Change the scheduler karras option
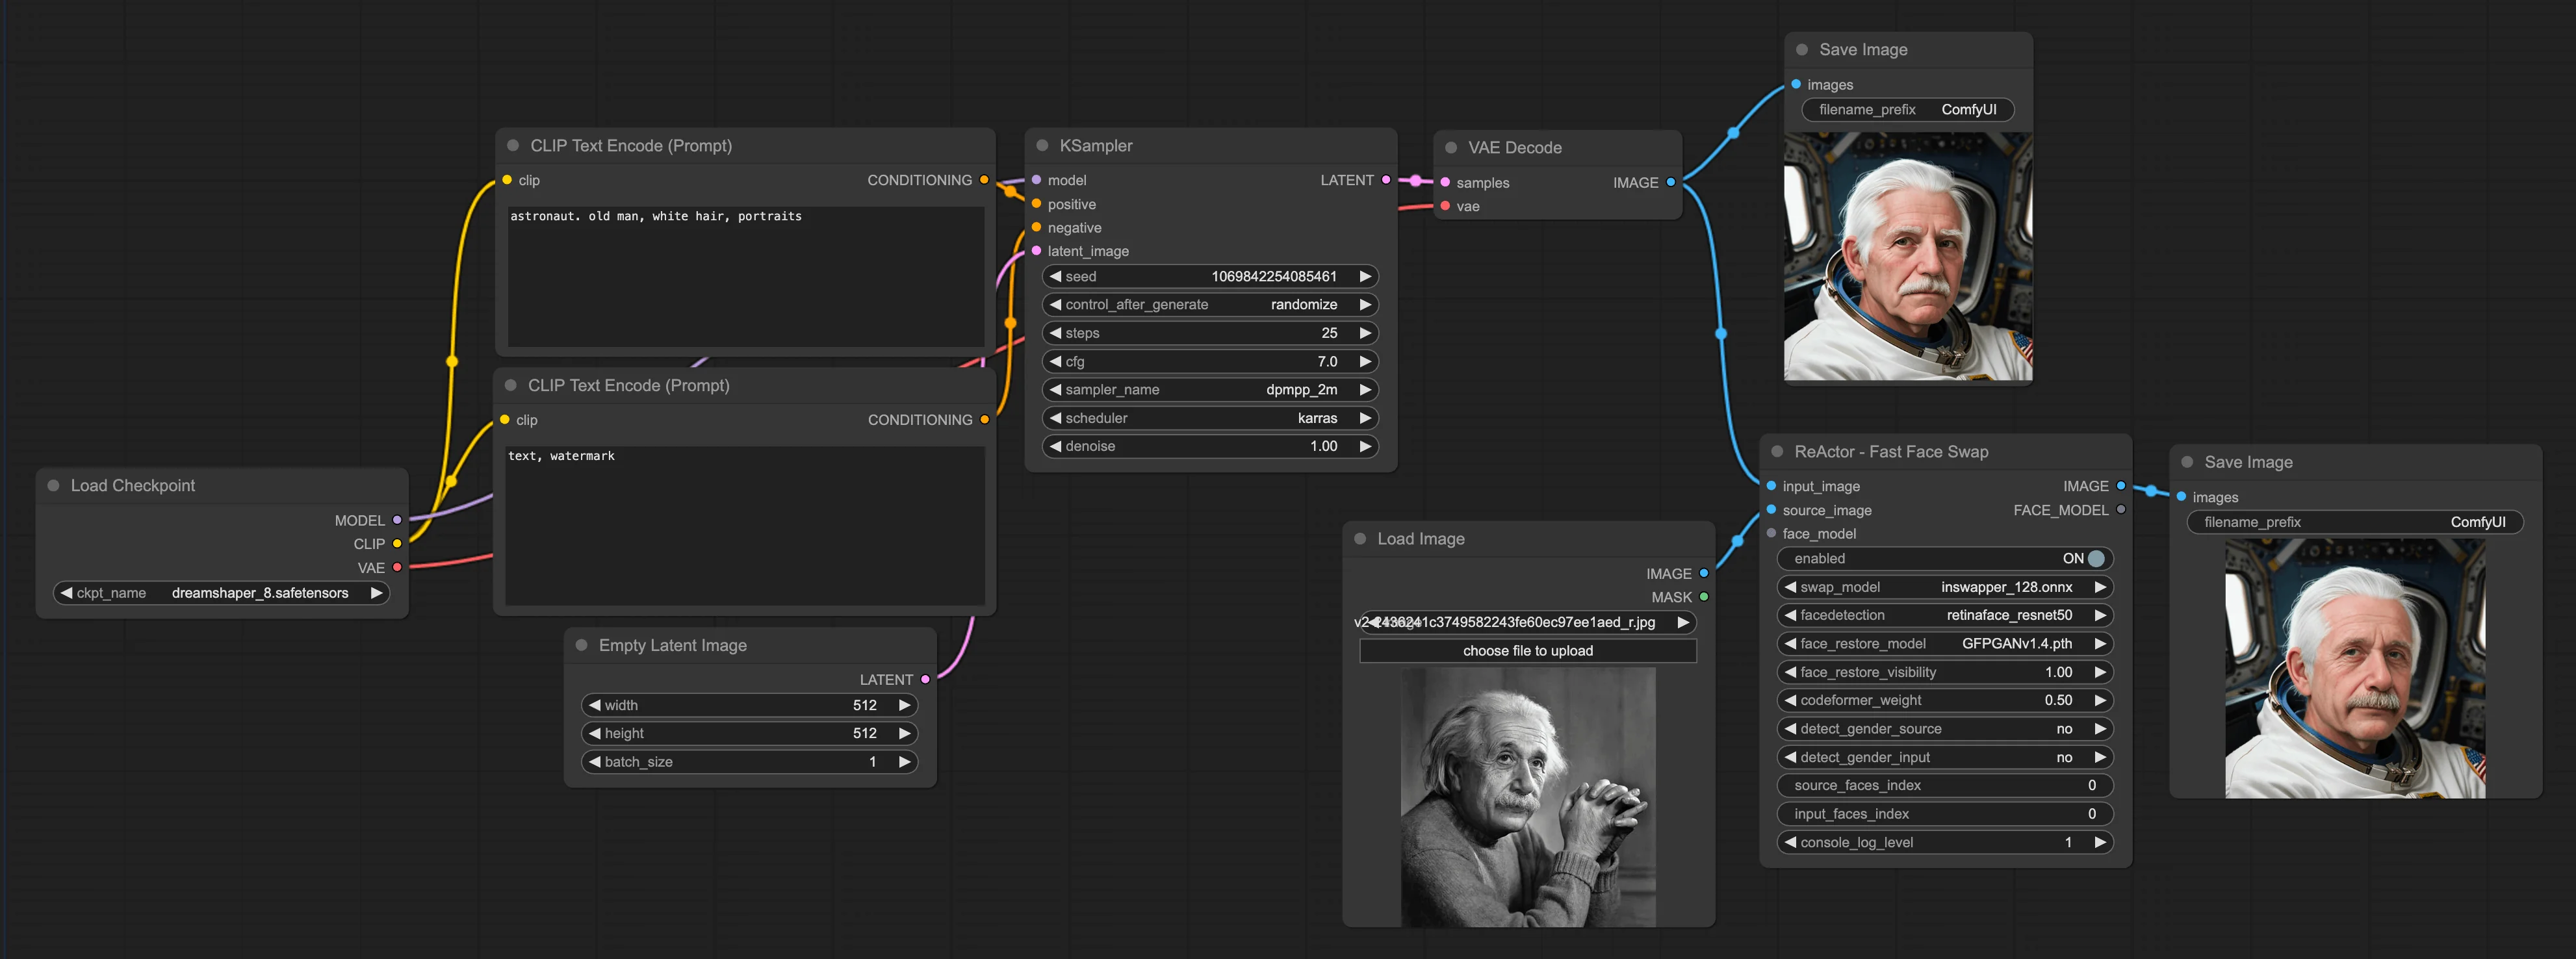The height and width of the screenshot is (959, 2576). [1210, 418]
